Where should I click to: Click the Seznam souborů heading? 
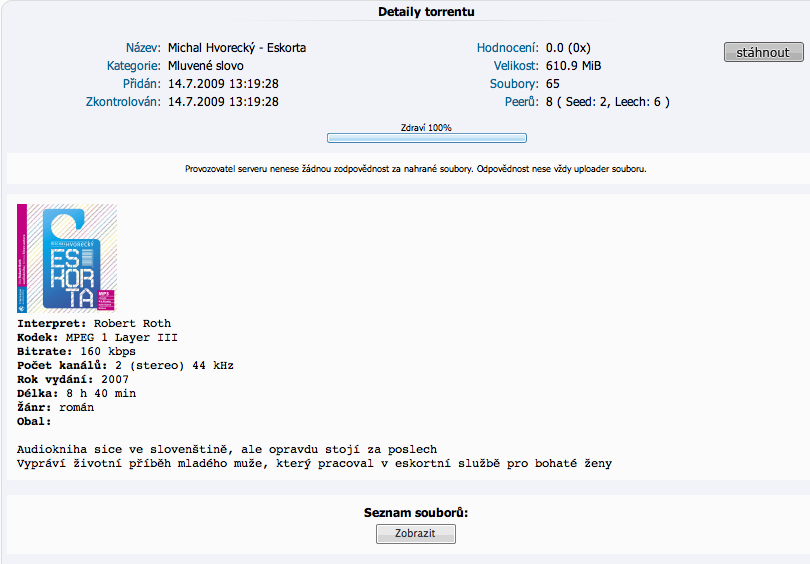(x=416, y=513)
